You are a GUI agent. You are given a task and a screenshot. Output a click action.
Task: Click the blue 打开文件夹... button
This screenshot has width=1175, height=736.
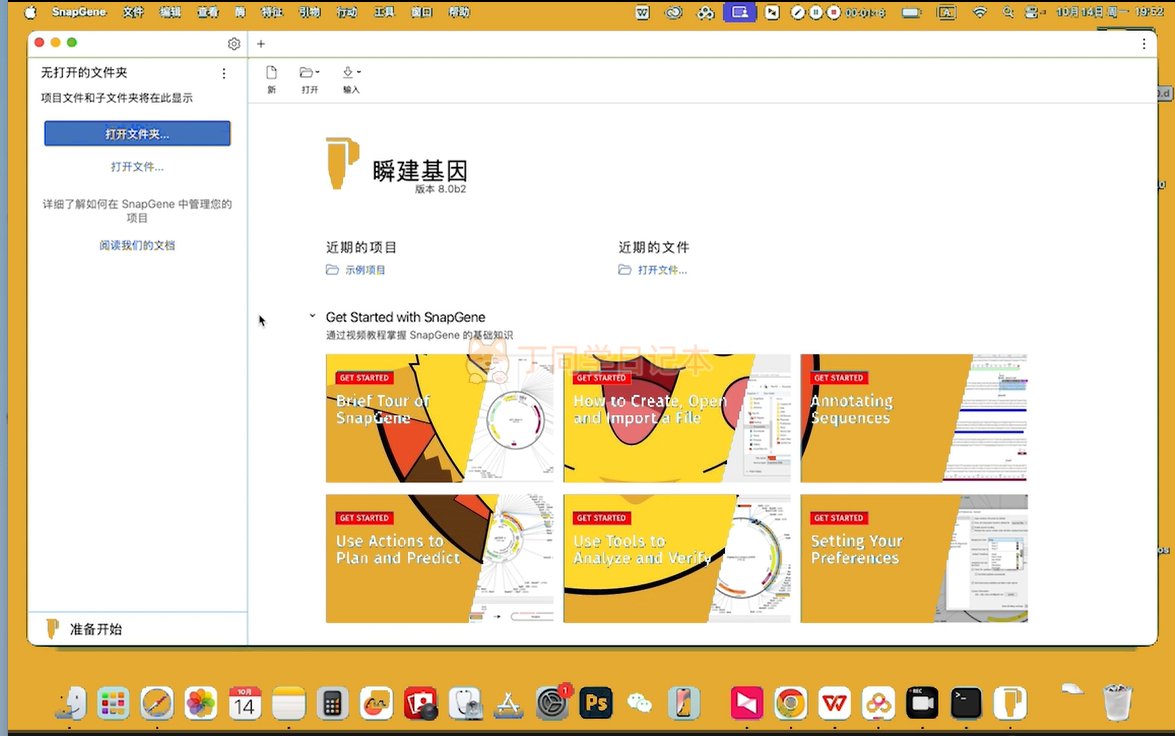(137, 134)
